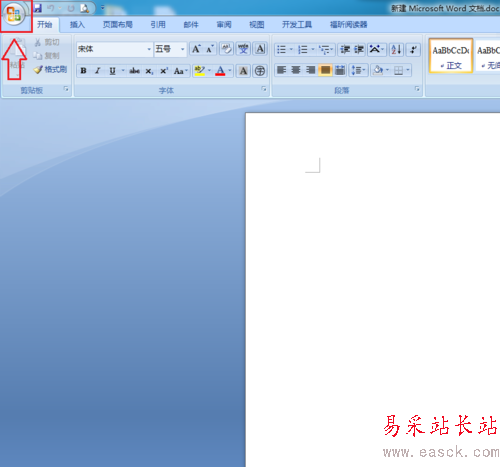500x467 pixels.
Task: Apply paragraph shading with paint bucket
Action: pyautogui.click(x=378, y=70)
